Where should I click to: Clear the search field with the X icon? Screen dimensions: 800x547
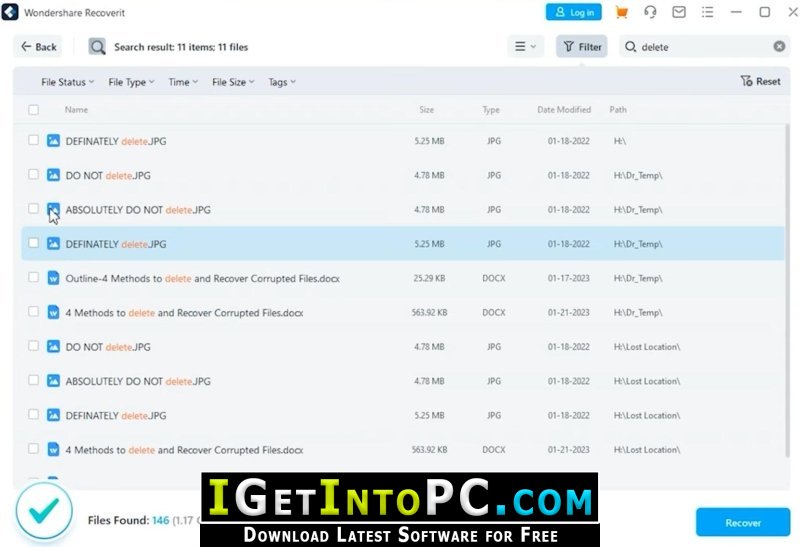(x=779, y=46)
